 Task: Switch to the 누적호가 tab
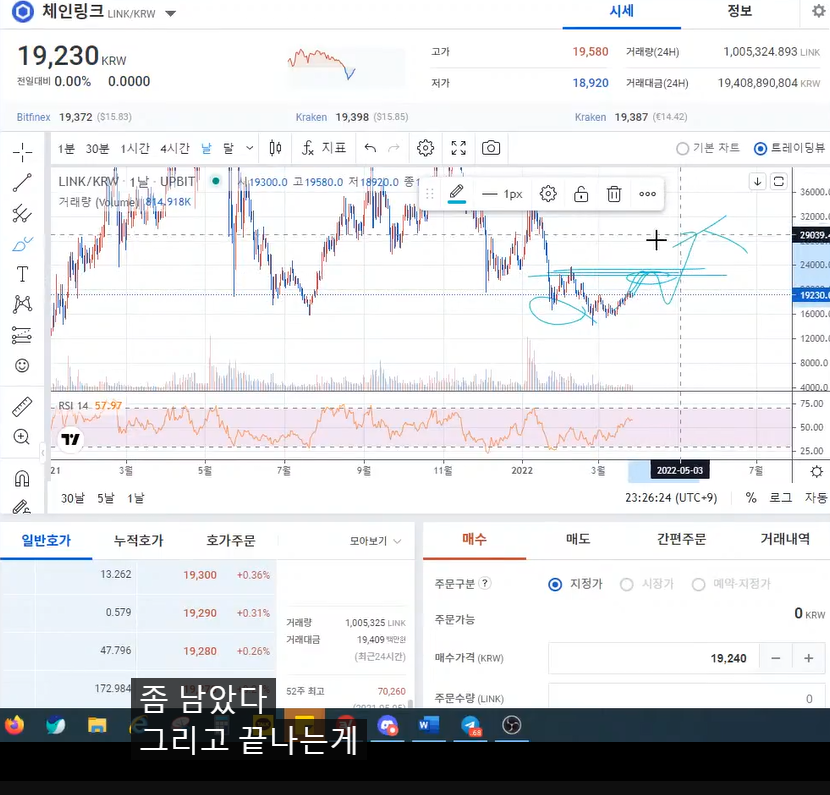click(x=138, y=540)
